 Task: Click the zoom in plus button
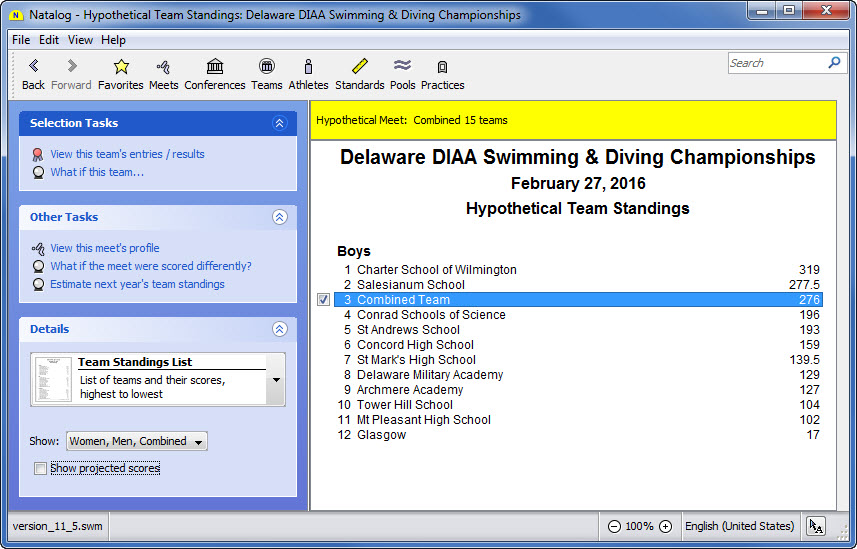tap(665, 526)
